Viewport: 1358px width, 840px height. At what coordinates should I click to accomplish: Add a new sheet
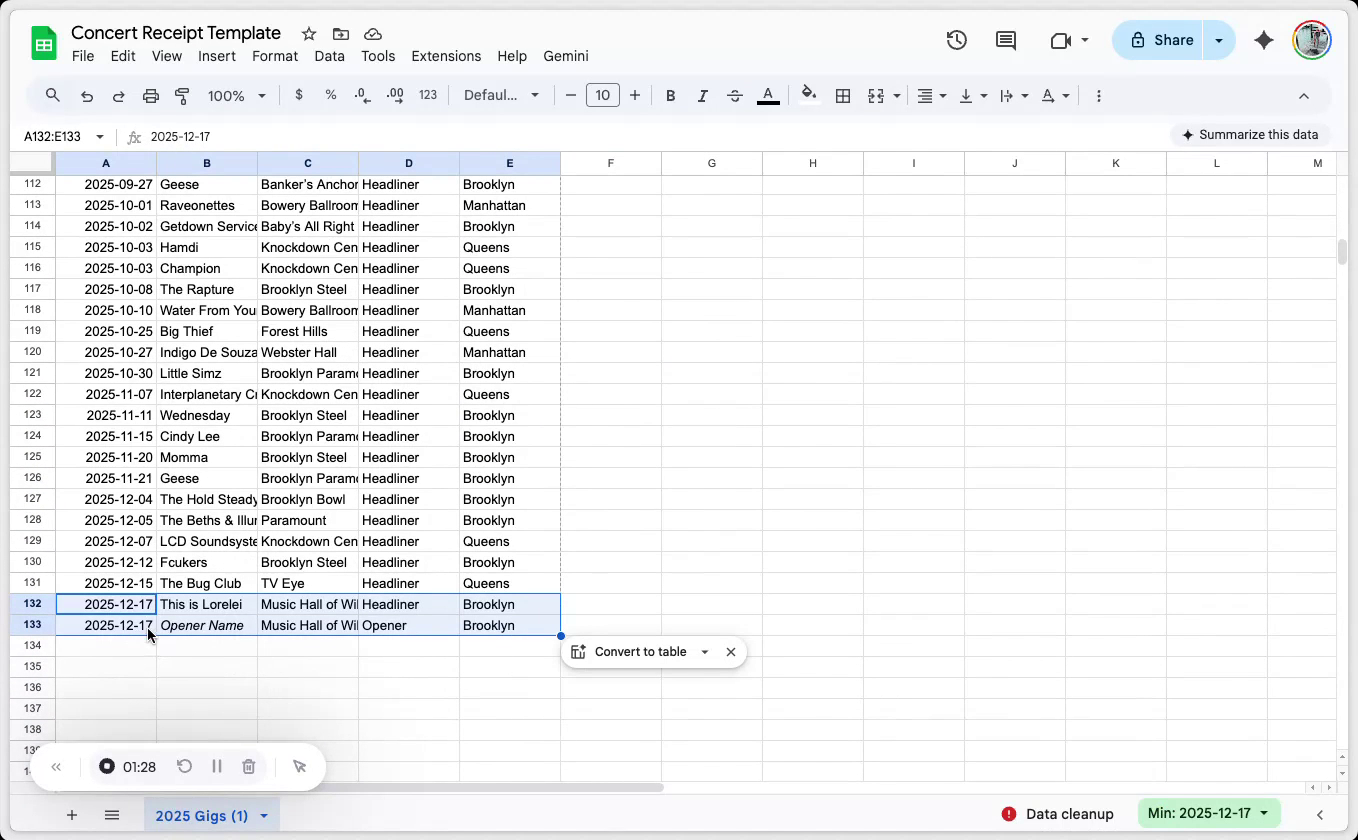72,815
